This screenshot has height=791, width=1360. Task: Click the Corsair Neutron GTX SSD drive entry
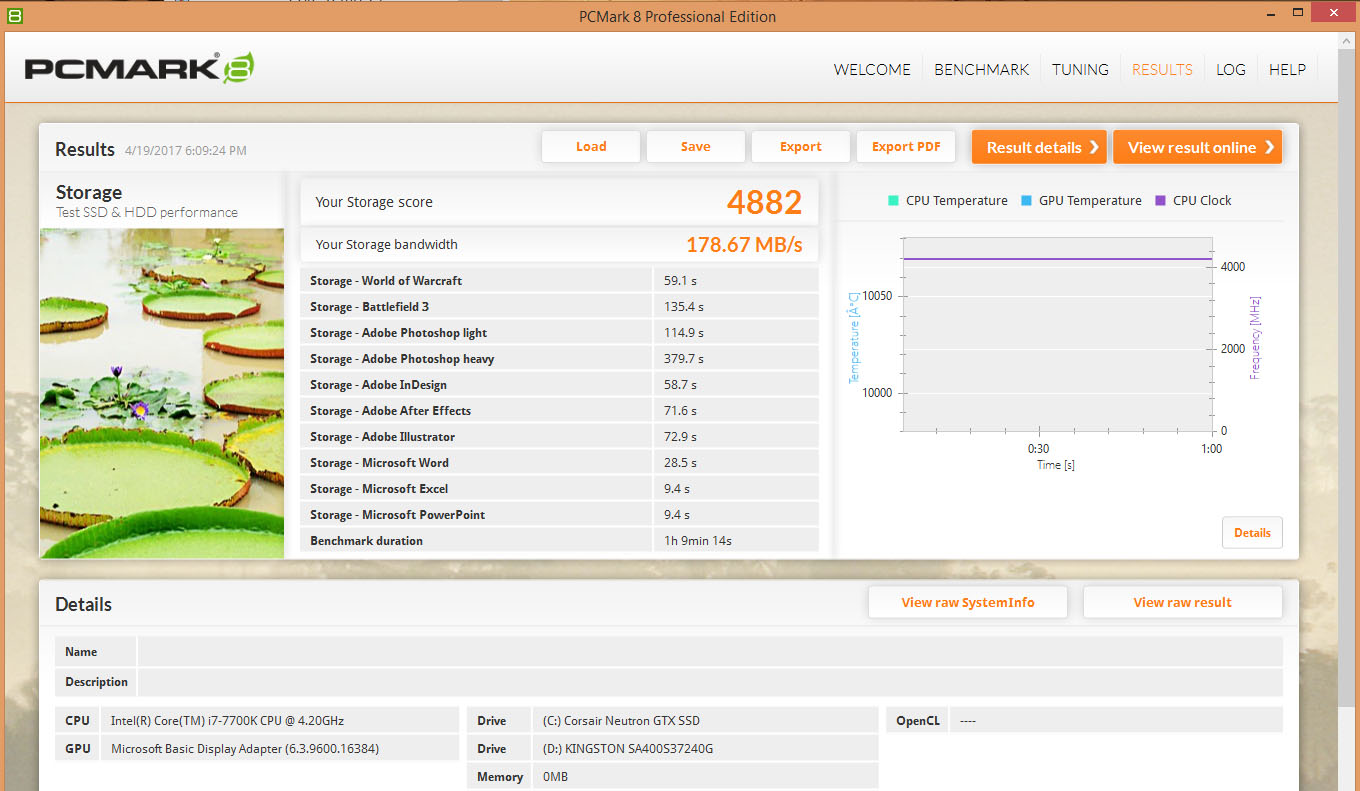click(621, 721)
